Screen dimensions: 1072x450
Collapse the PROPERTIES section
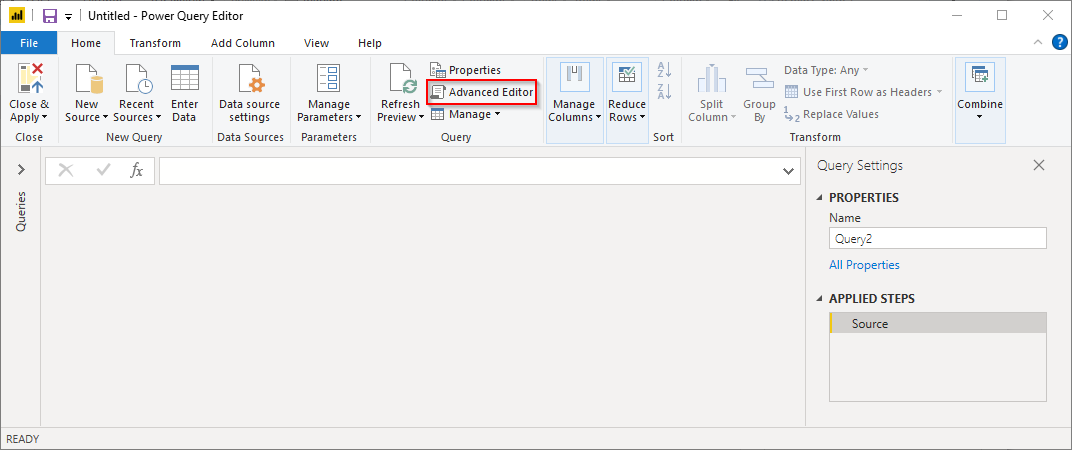pos(820,198)
